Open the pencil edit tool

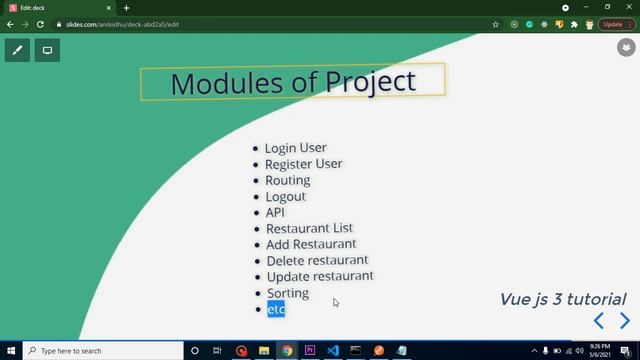pyautogui.click(x=17, y=50)
